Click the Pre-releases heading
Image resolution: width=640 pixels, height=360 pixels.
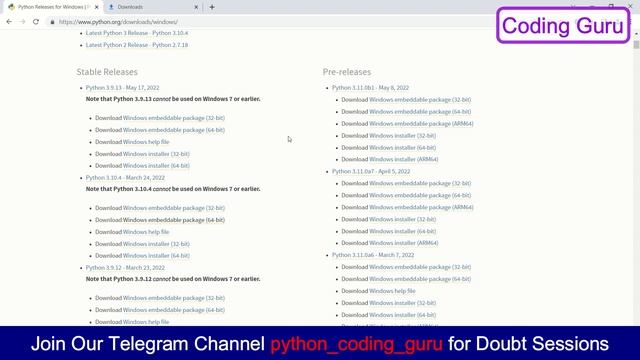(x=347, y=72)
